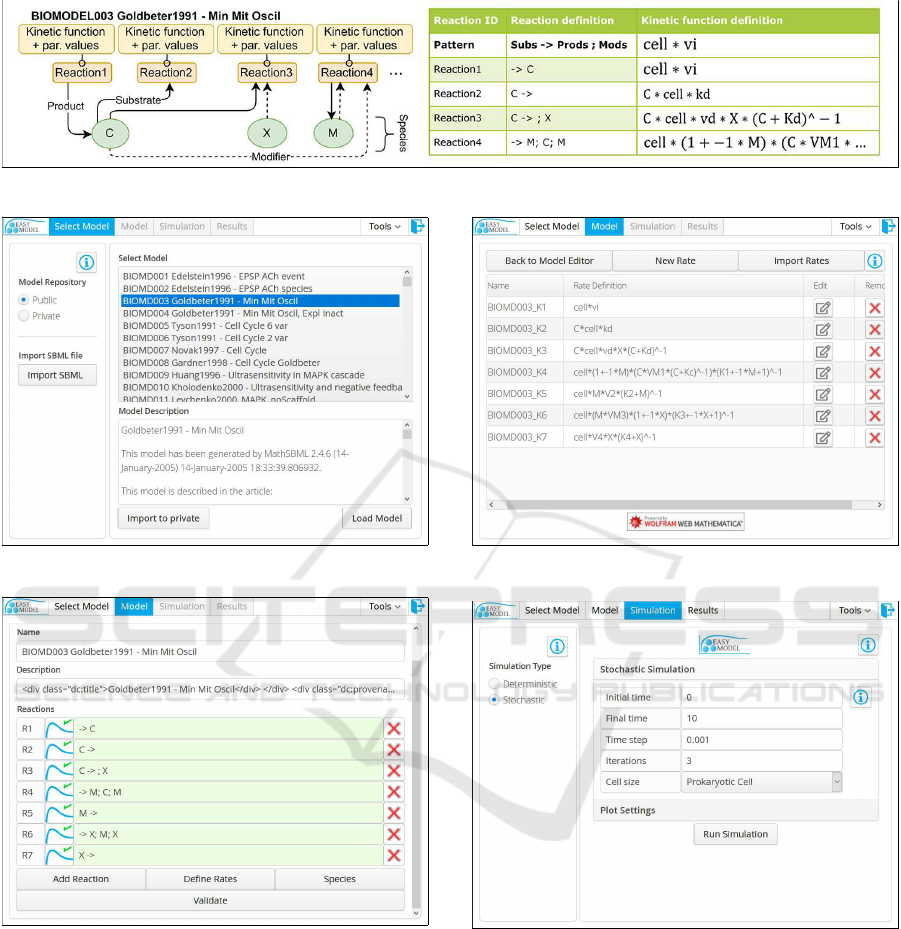Click the info icon above Model Repository
Viewport: 901px width, 929px height.
coord(86,262)
